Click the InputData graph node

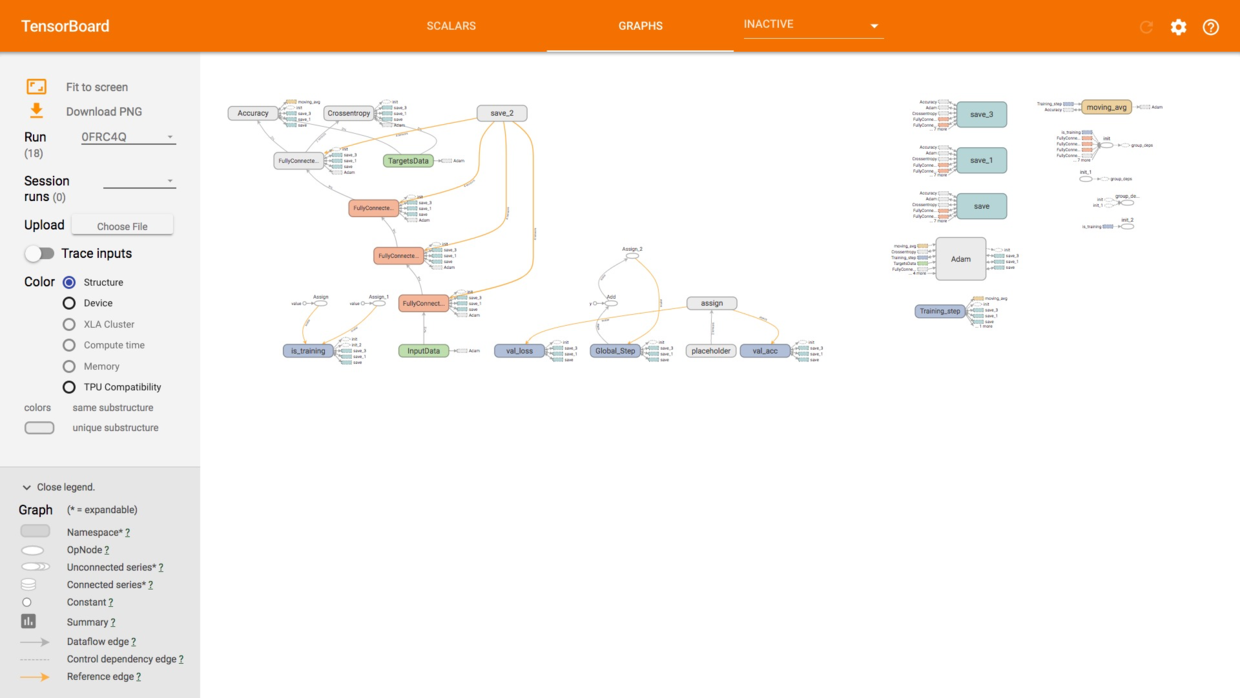(423, 351)
